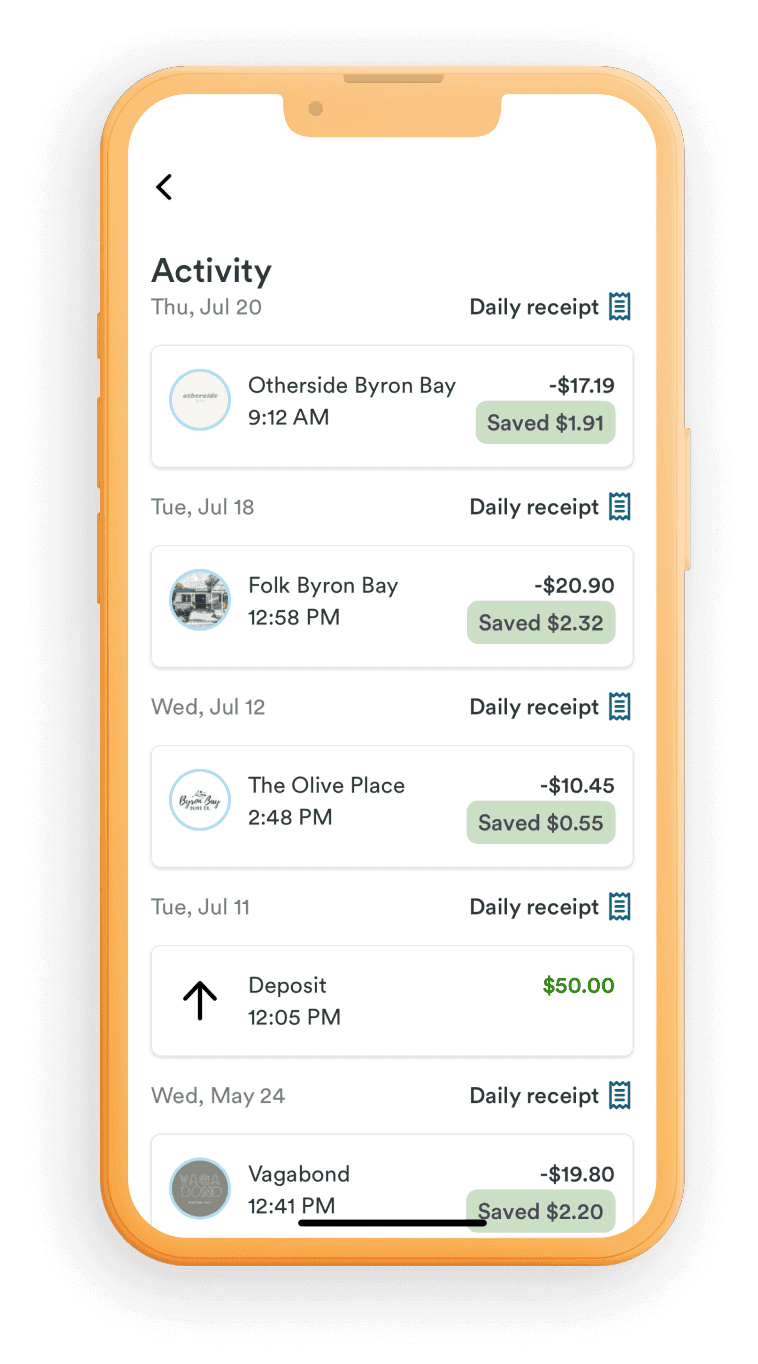758x1364 pixels.
Task: Open receipt icon for Wed, May 24
Action: [620, 1096]
